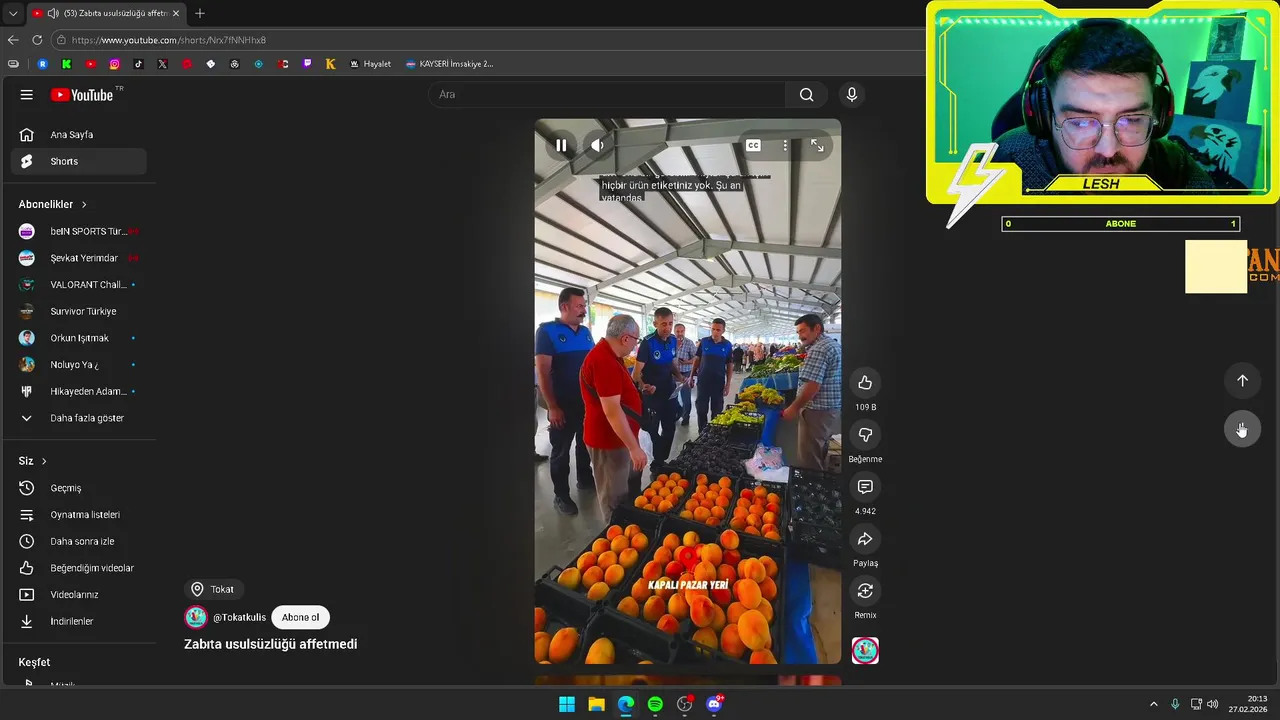The height and width of the screenshot is (720, 1280).
Task: Click the Tokat location chip
Action: (x=213, y=589)
